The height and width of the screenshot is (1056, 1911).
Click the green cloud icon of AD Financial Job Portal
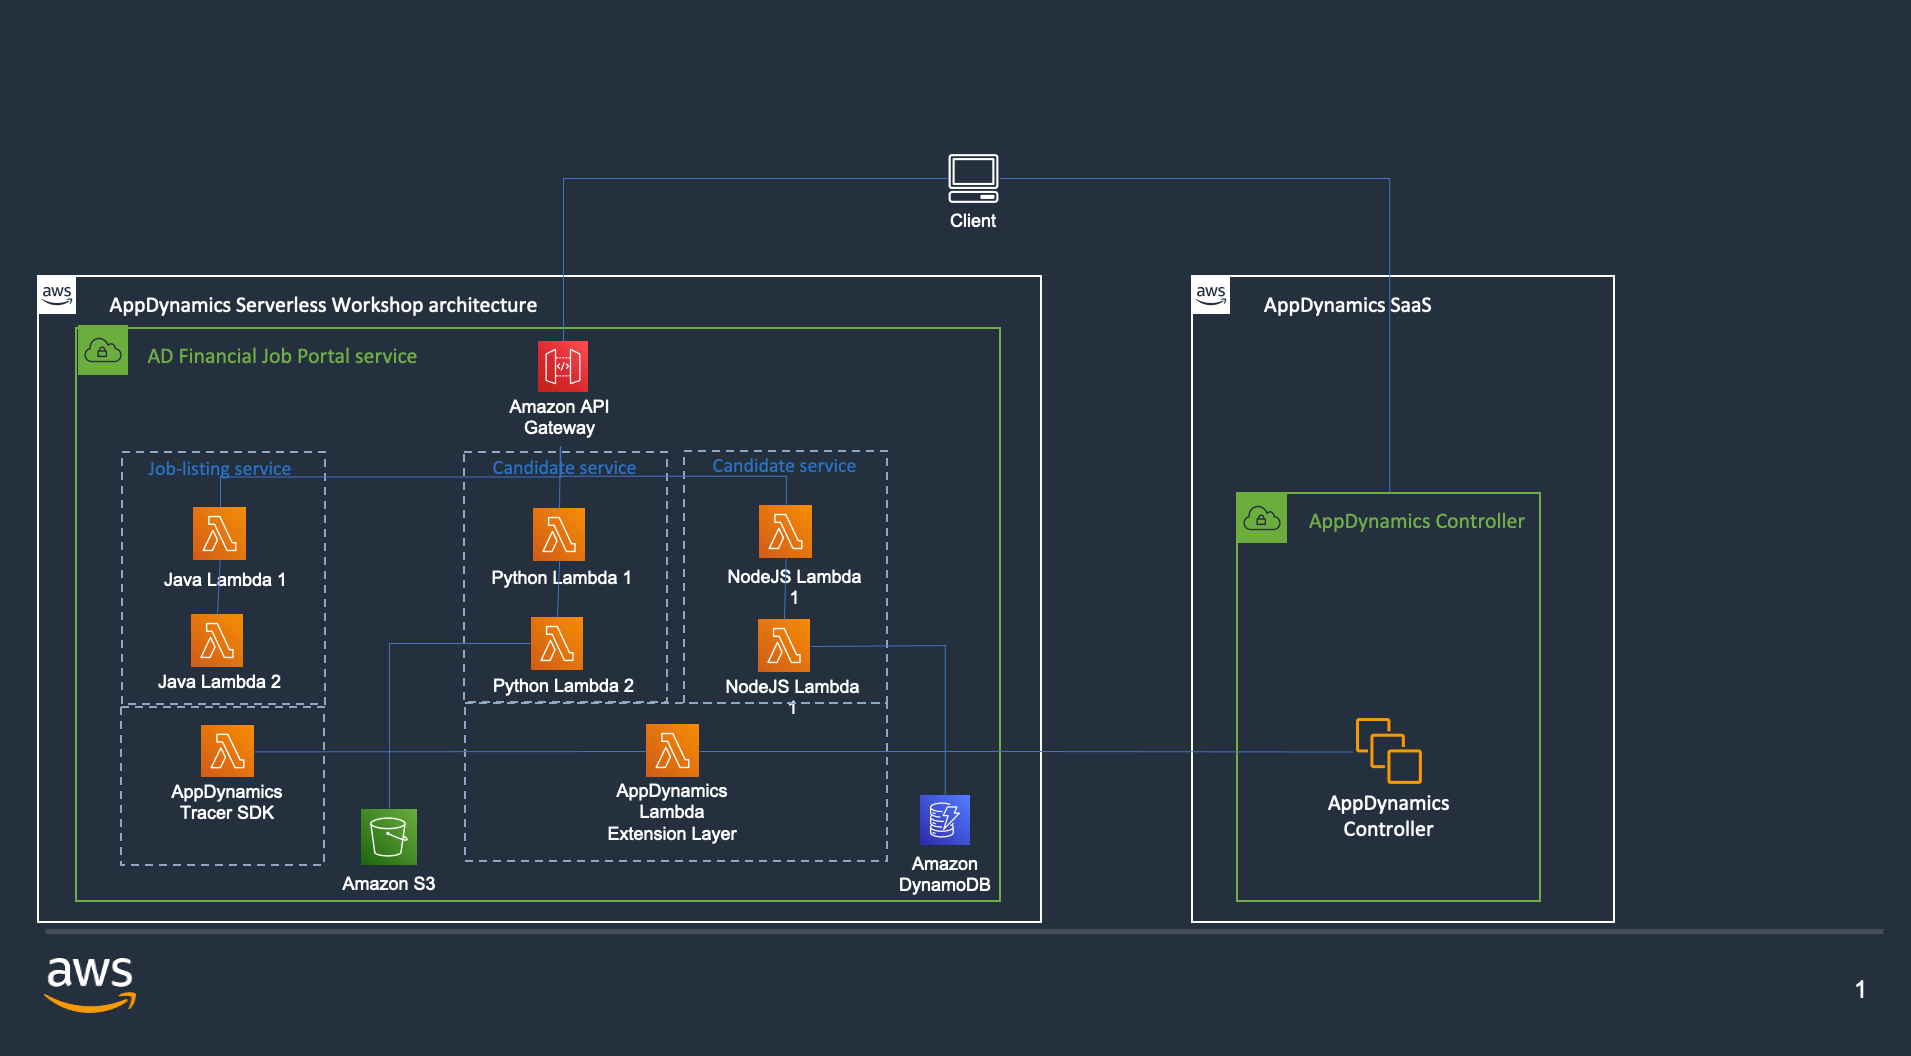click(102, 351)
